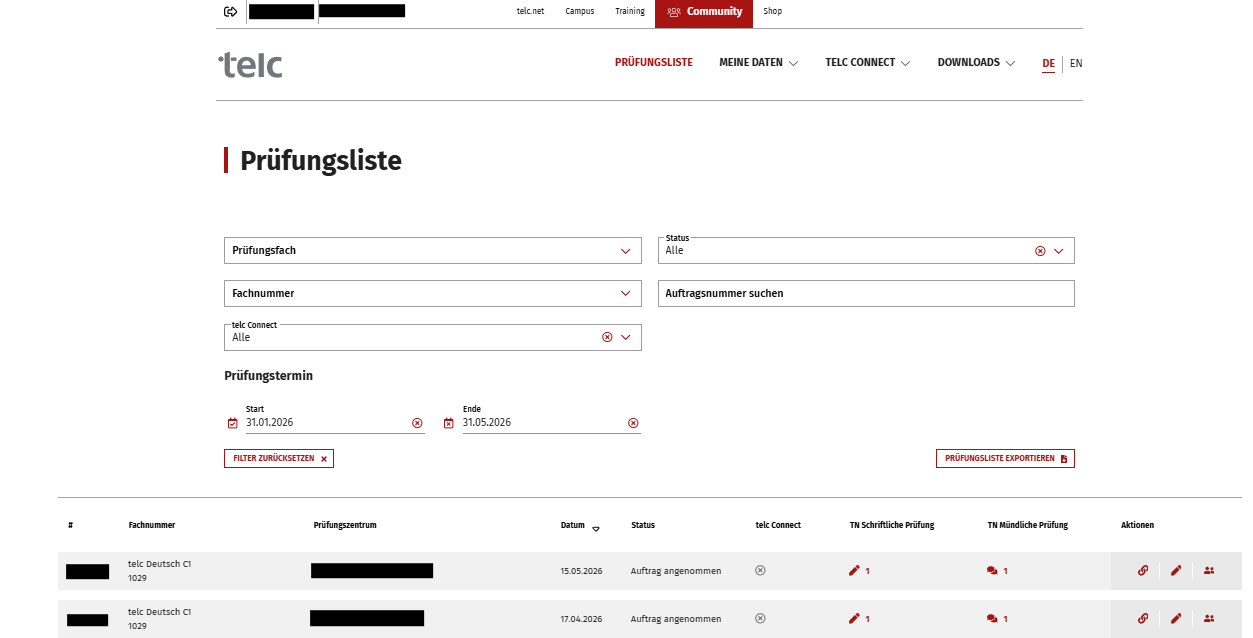Open participants icon in the 17.04.2026 row

(x=1209, y=619)
